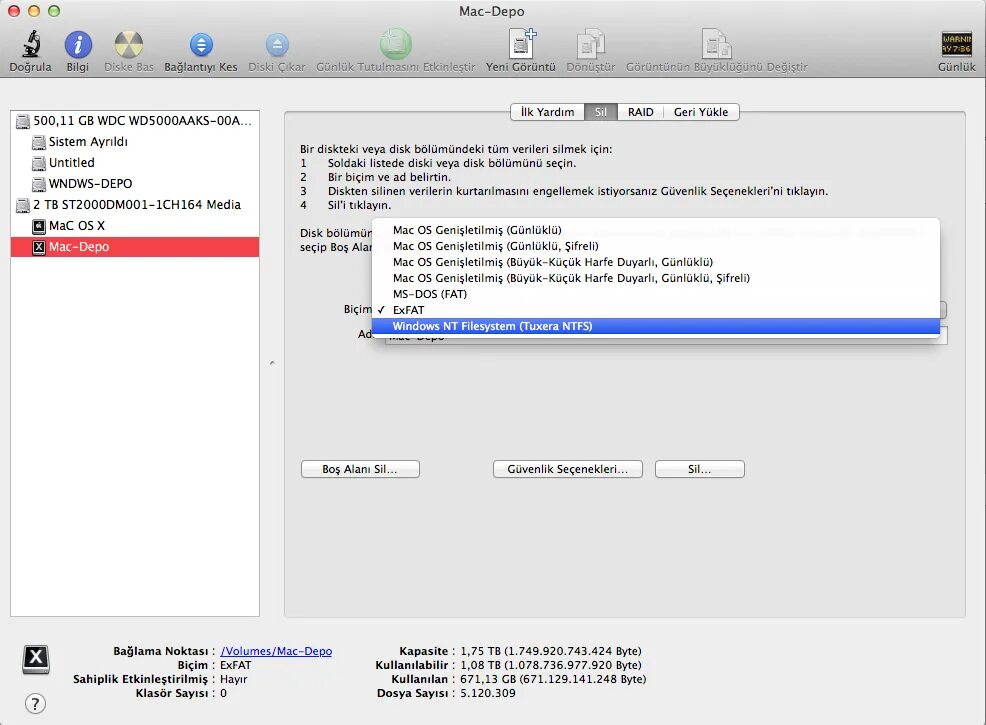Choose Büyük-Küçük Harfe Duyarlı, Günlüklü format
This screenshot has width=986, height=725.
[656, 262]
